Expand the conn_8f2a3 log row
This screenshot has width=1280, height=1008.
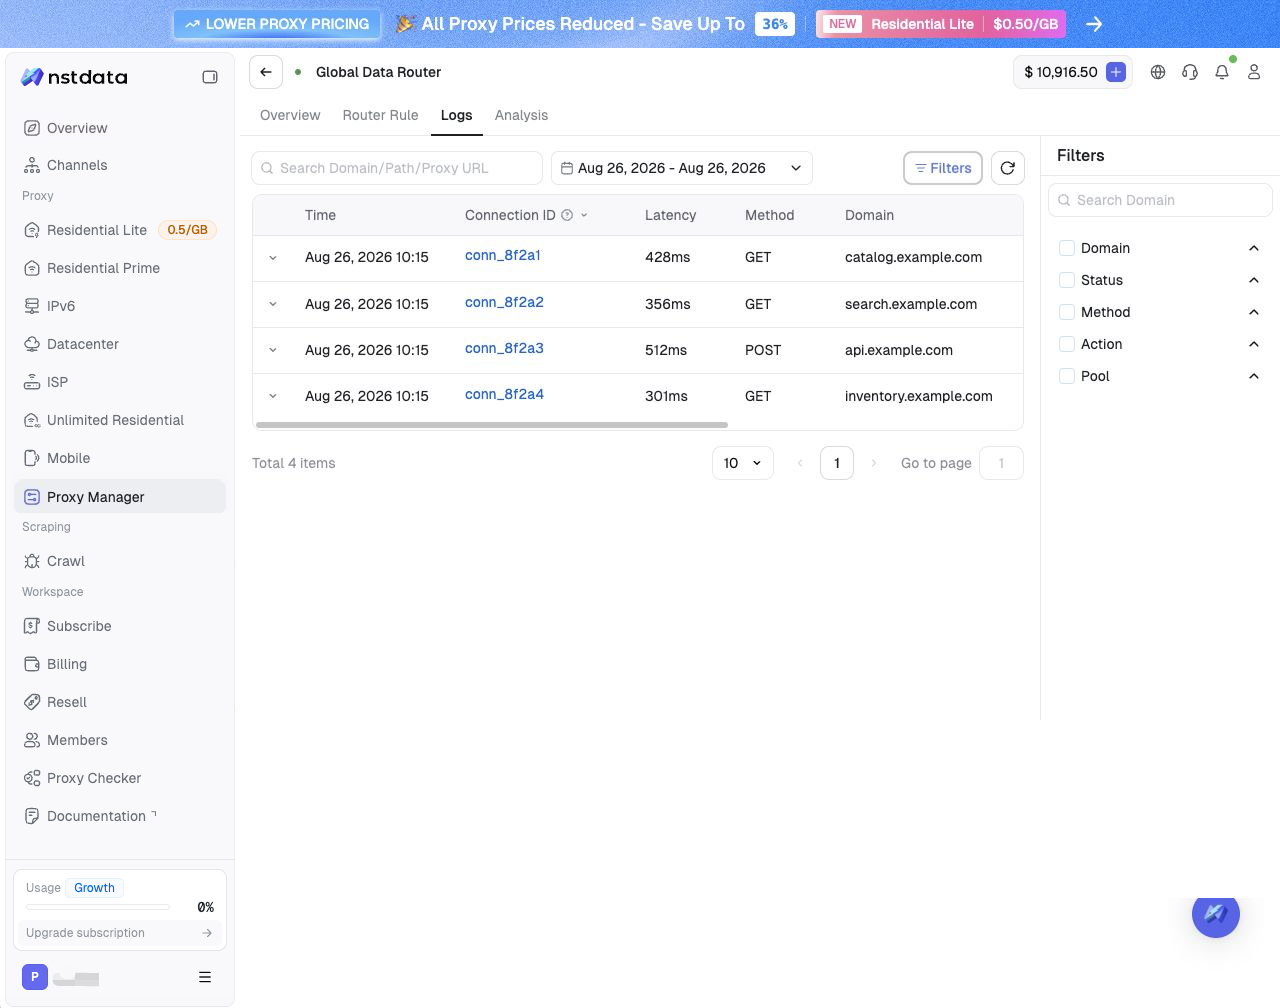click(x=273, y=350)
